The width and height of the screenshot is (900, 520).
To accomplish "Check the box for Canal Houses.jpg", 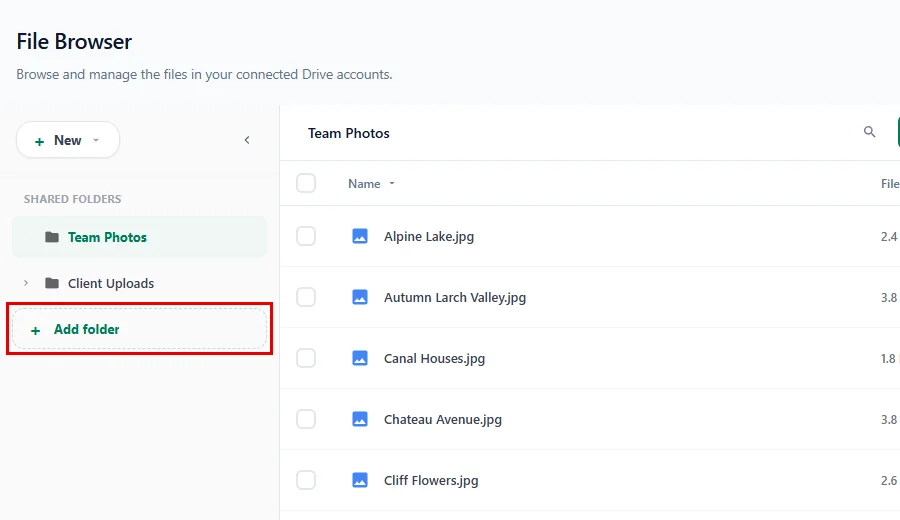I will (x=306, y=358).
